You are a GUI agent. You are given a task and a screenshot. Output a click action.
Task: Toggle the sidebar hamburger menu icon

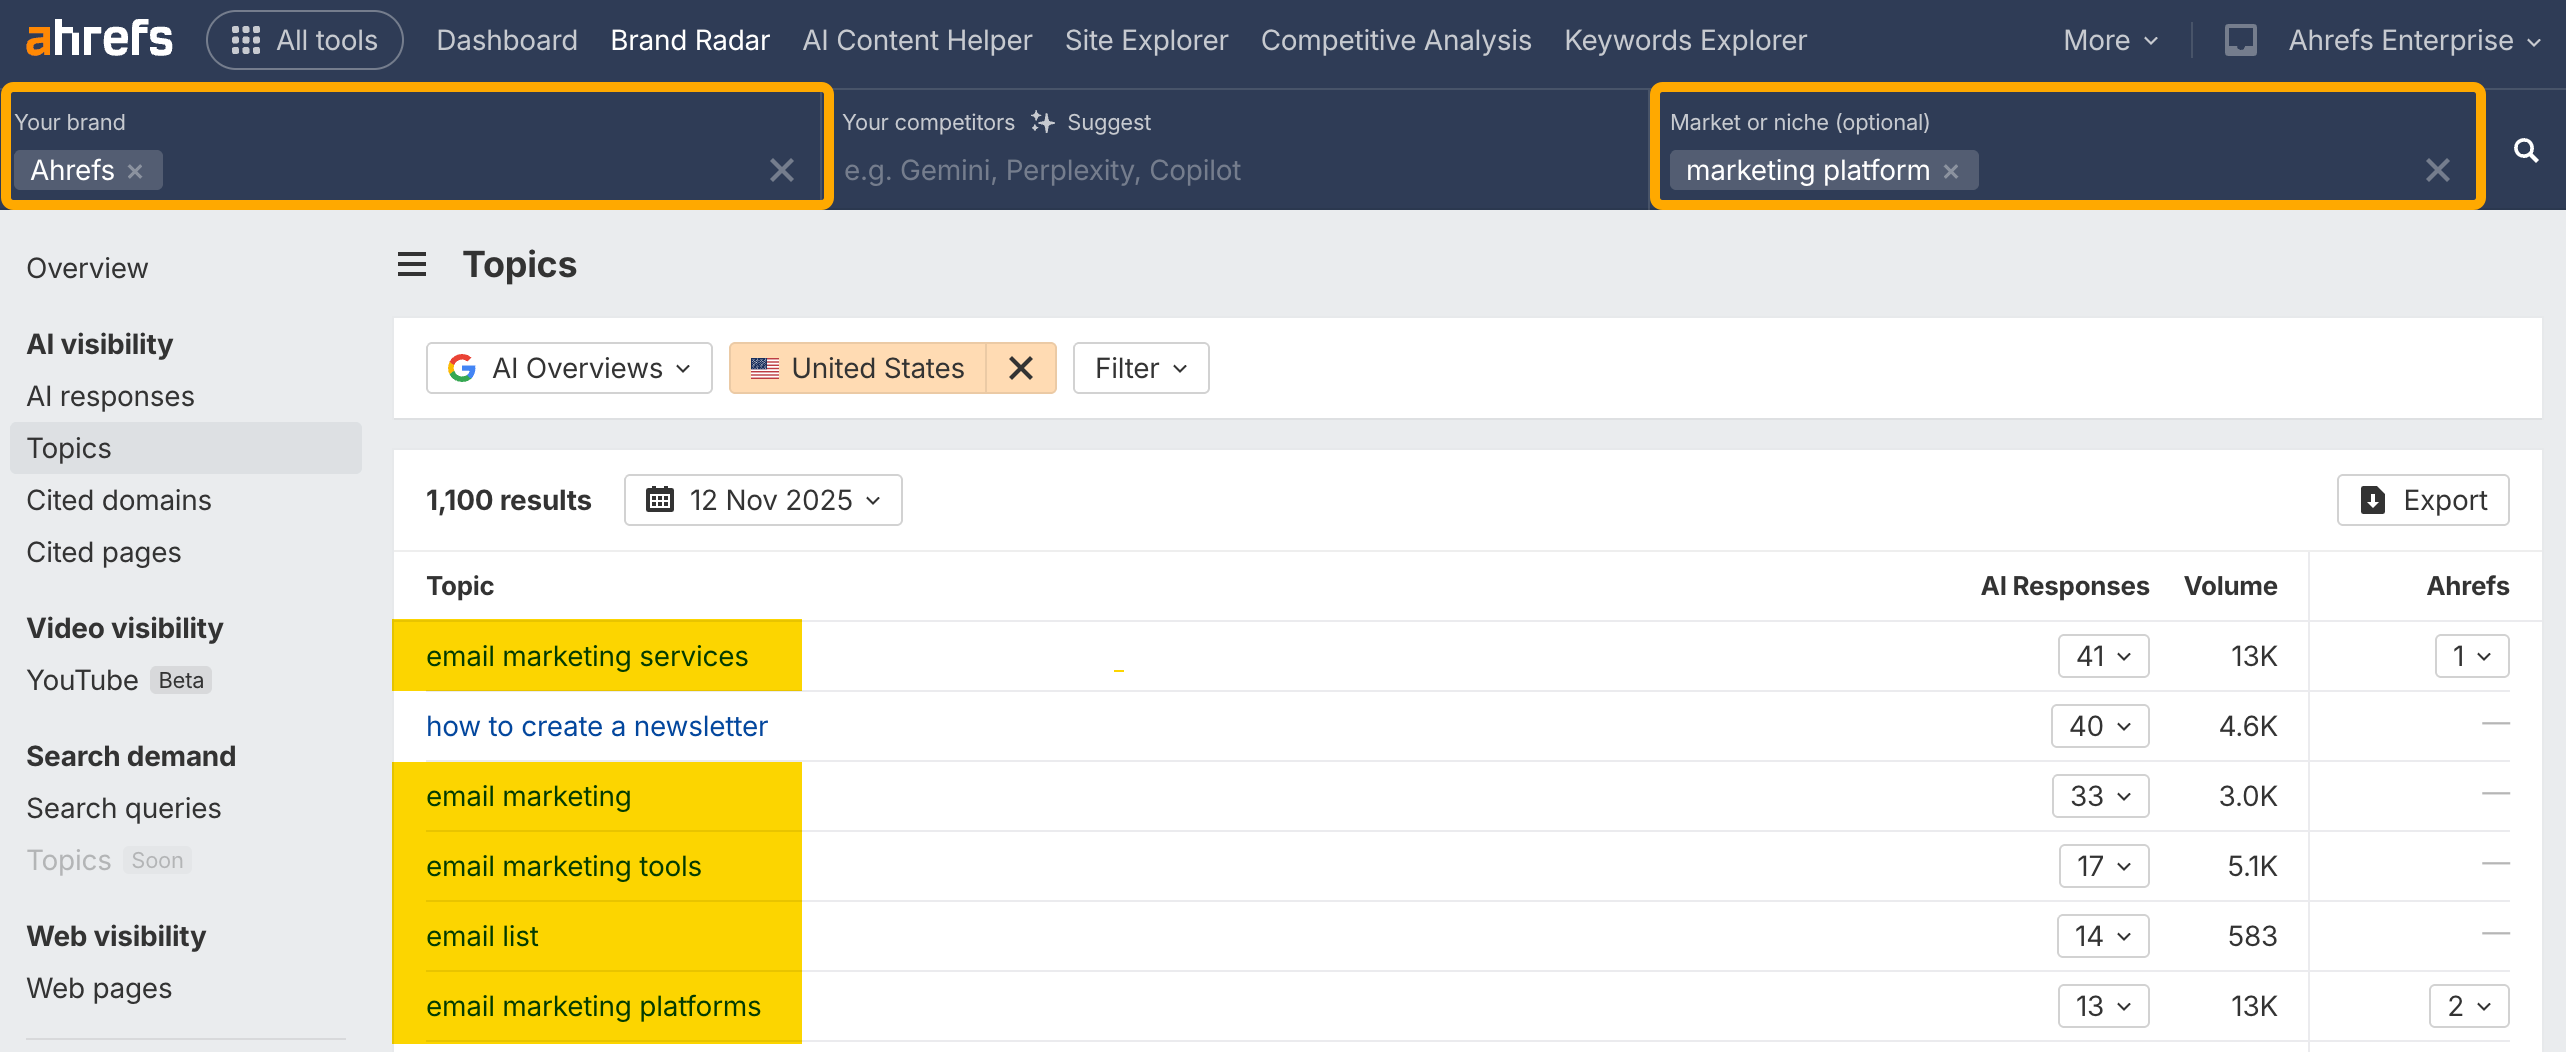pyautogui.click(x=411, y=265)
